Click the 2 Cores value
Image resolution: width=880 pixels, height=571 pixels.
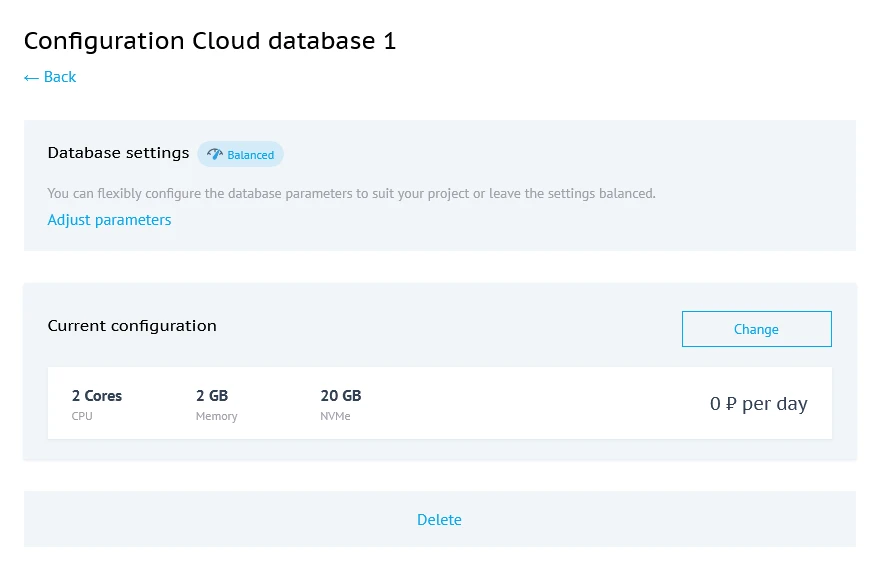97,396
